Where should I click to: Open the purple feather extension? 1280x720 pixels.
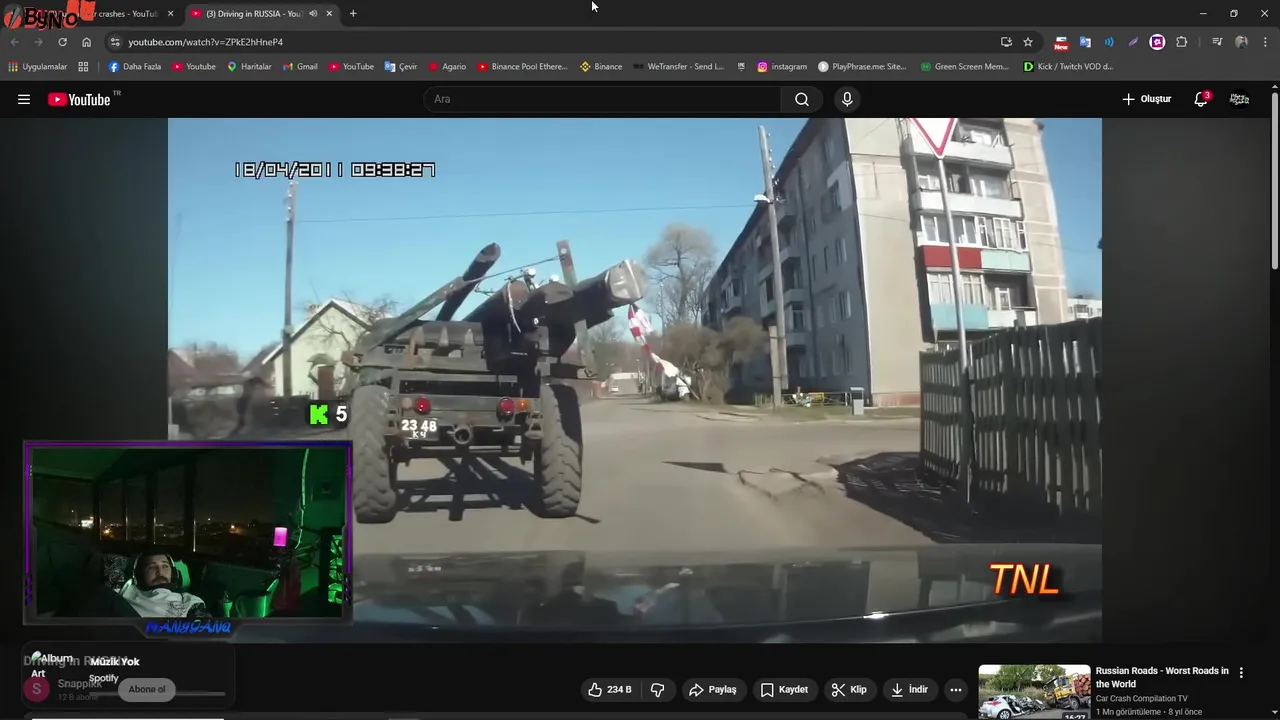coord(1133,42)
